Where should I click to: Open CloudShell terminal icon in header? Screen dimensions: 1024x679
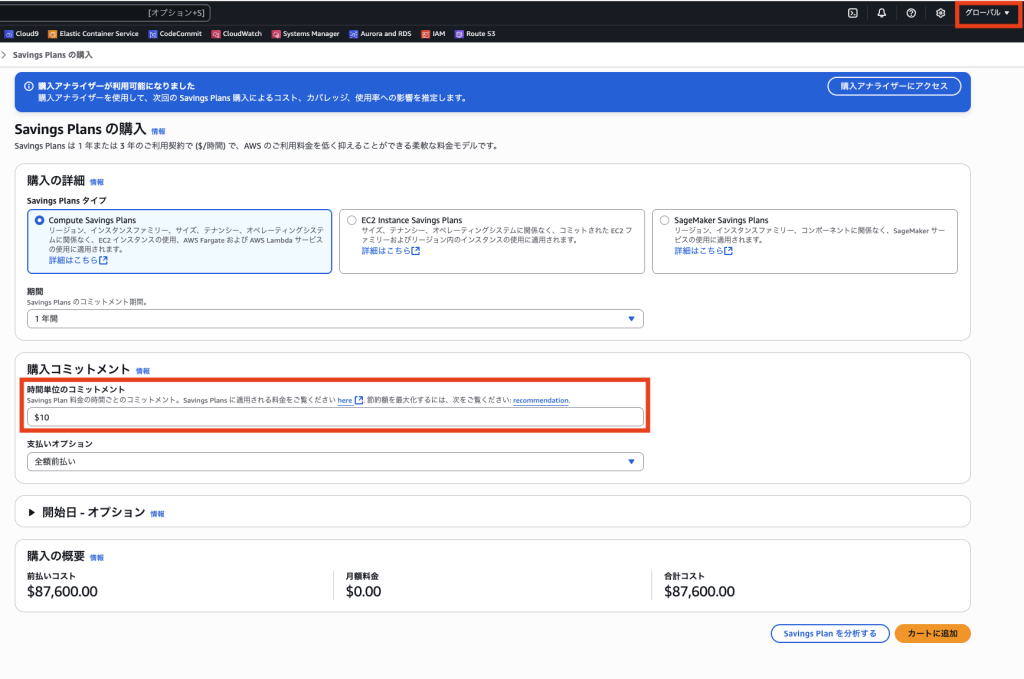852,13
